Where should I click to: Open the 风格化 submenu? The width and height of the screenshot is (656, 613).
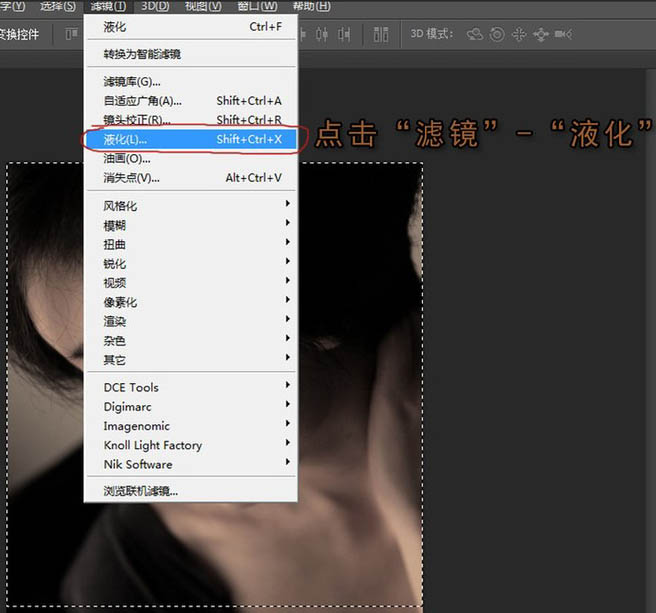[x=191, y=205]
